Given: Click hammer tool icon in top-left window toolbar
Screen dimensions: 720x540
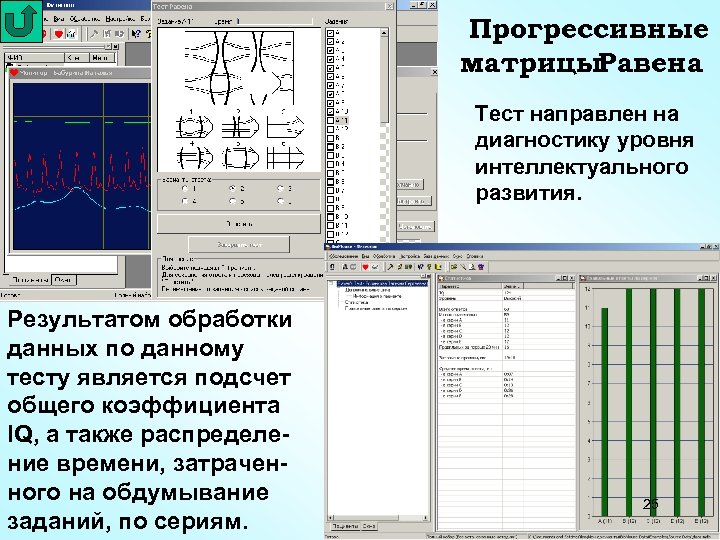Looking at the screenshot, I should tap(94, 34).
